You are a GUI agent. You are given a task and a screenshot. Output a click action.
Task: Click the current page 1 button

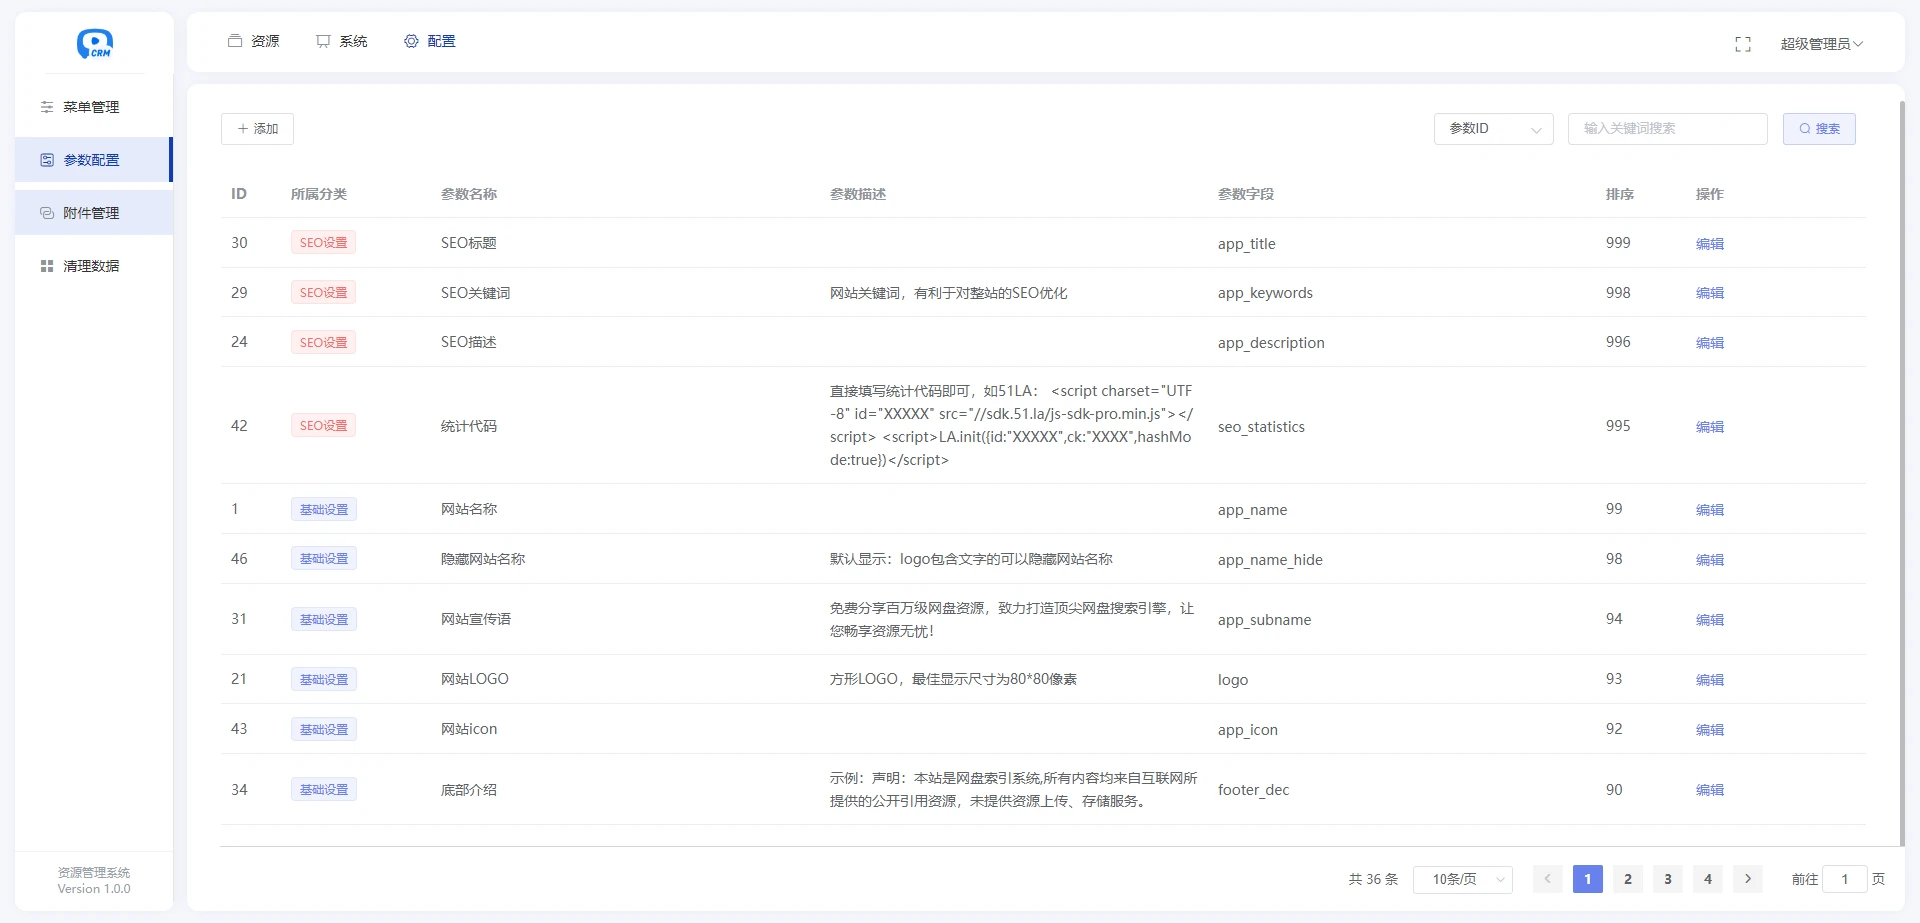tap(1588, 879)
